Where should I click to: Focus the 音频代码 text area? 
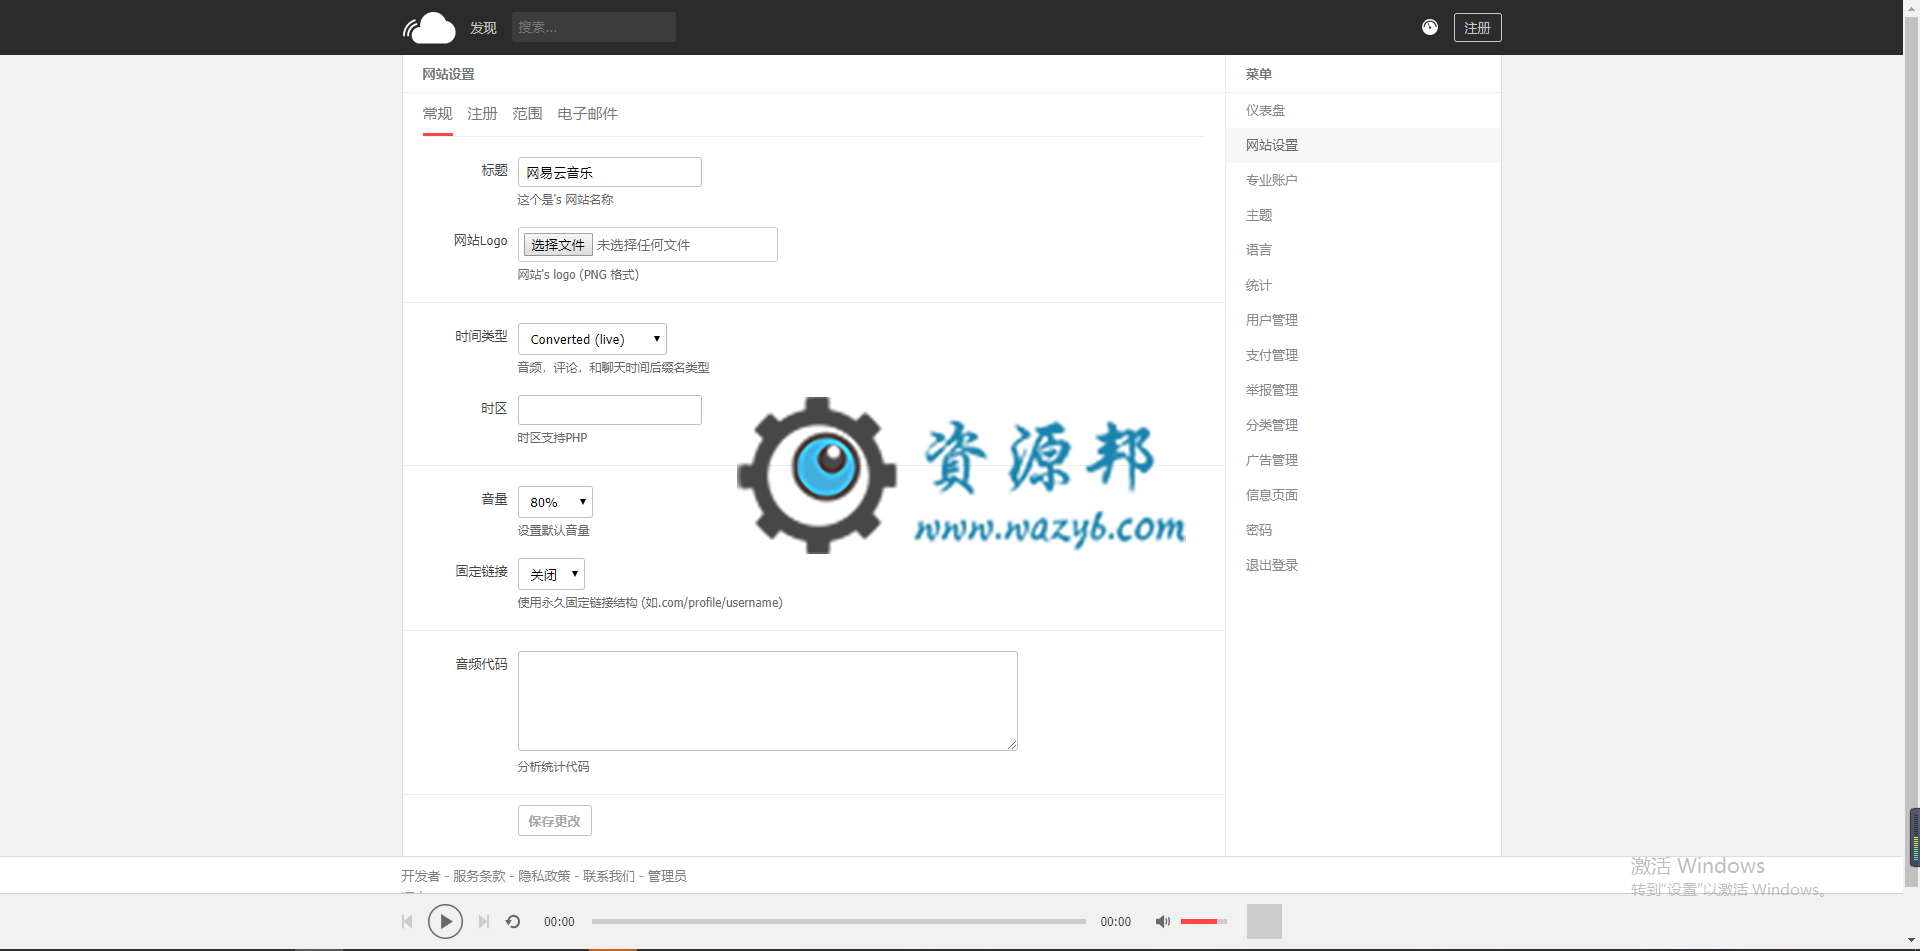coord(768,701)
